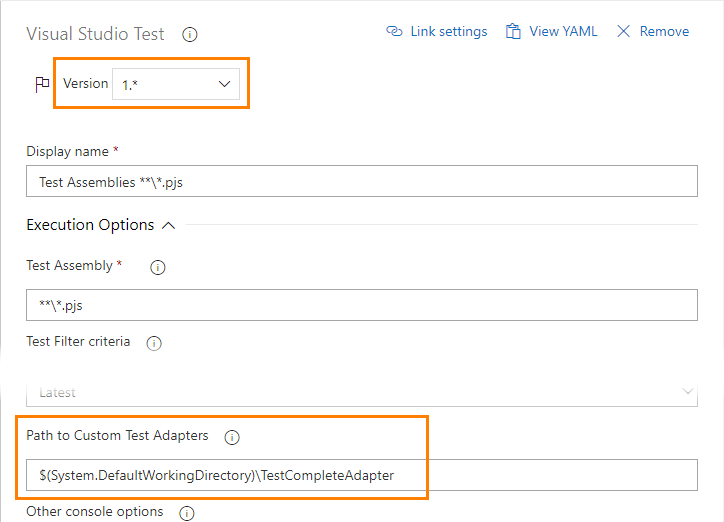Click the Path to Custom Test Adapters field
This screenshot has width=724, height=522.
point(362,475)
